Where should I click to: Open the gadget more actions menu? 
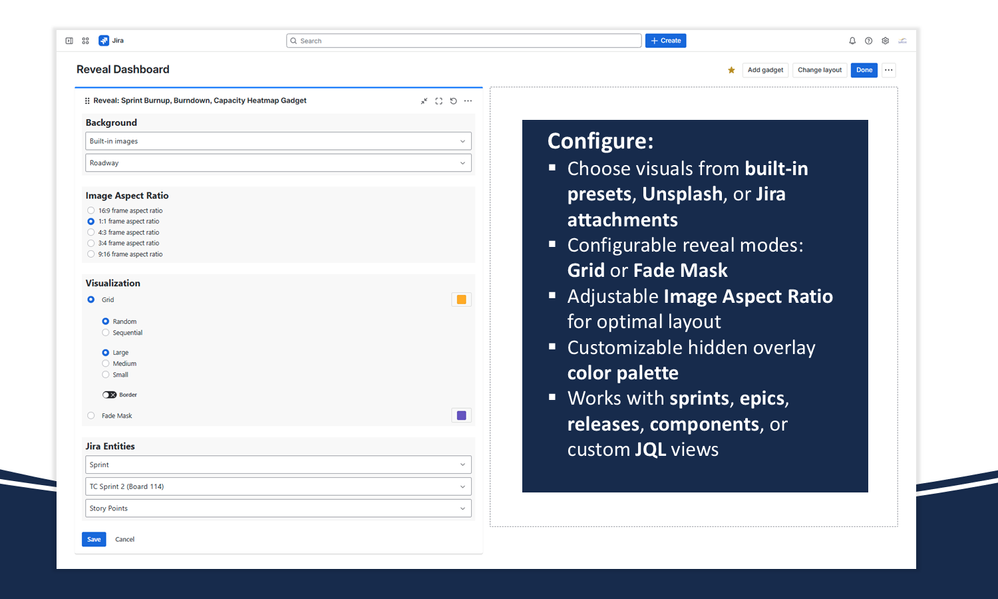tap(468, 101)
